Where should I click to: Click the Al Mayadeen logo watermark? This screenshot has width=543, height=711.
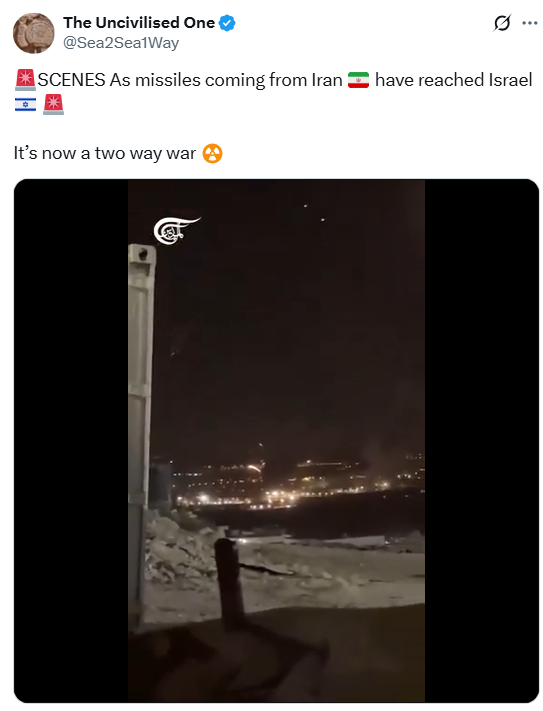[176, 230]
